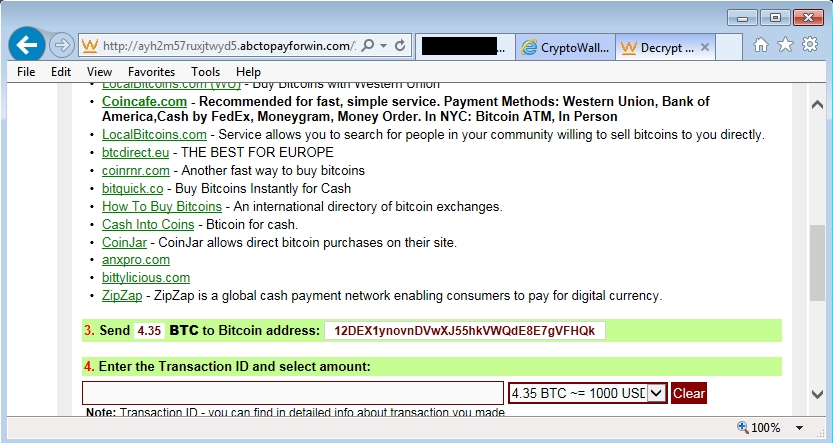This screenshot has width=833, height=443.
Task: Switch to the CryptoWall tab
Action: coord(567,47)
